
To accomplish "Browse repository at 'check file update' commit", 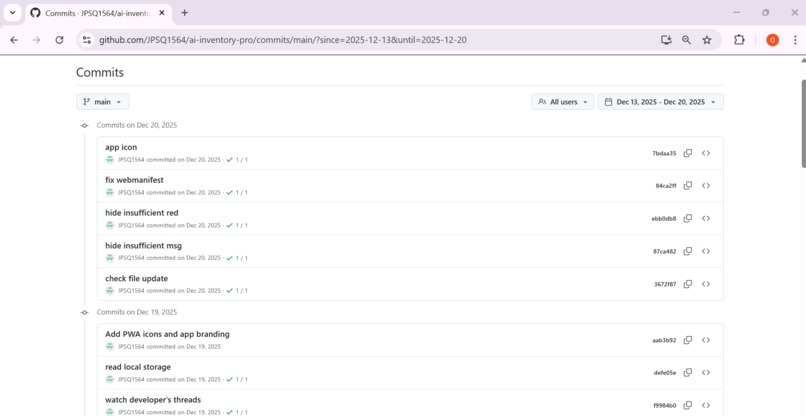I will (706, 284).
